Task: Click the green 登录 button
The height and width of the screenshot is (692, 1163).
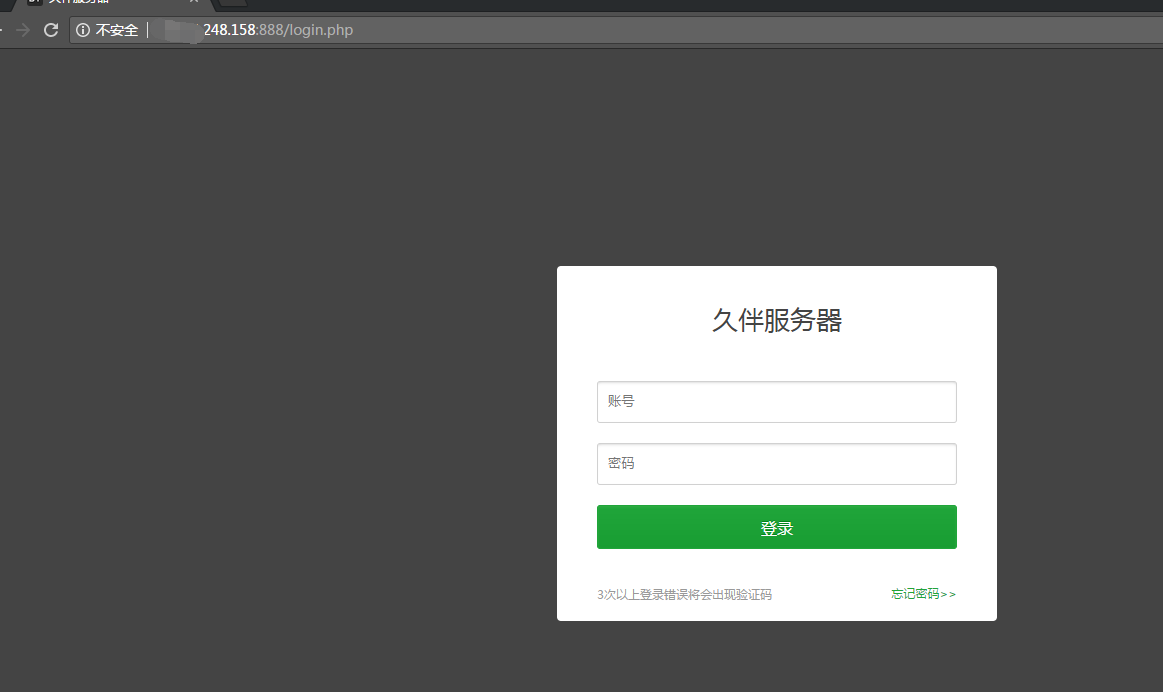Action: coord(777,527)
